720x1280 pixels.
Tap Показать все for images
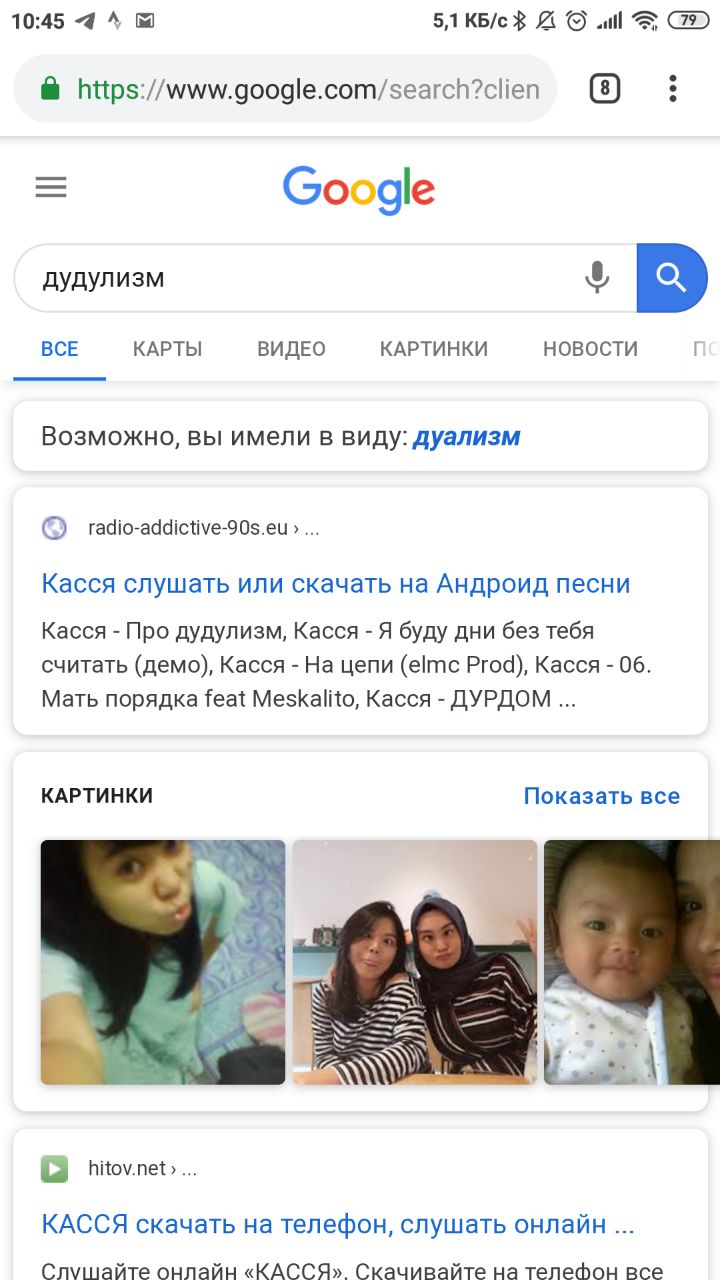pos(602,796)
